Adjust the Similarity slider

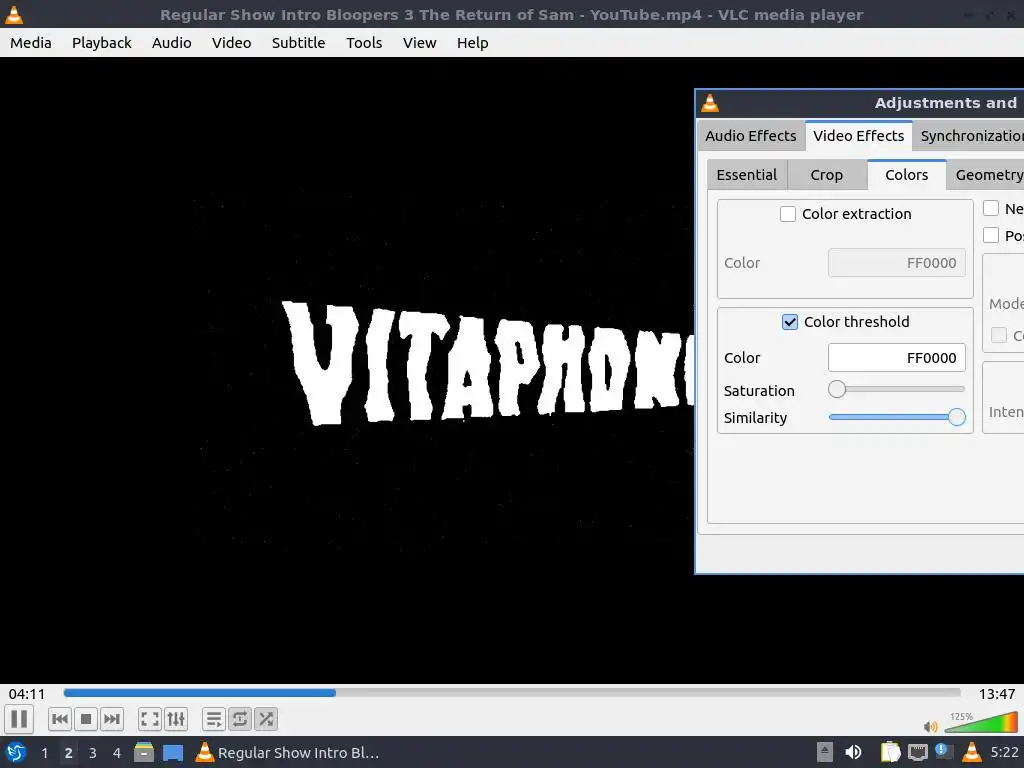click(897, 417)
